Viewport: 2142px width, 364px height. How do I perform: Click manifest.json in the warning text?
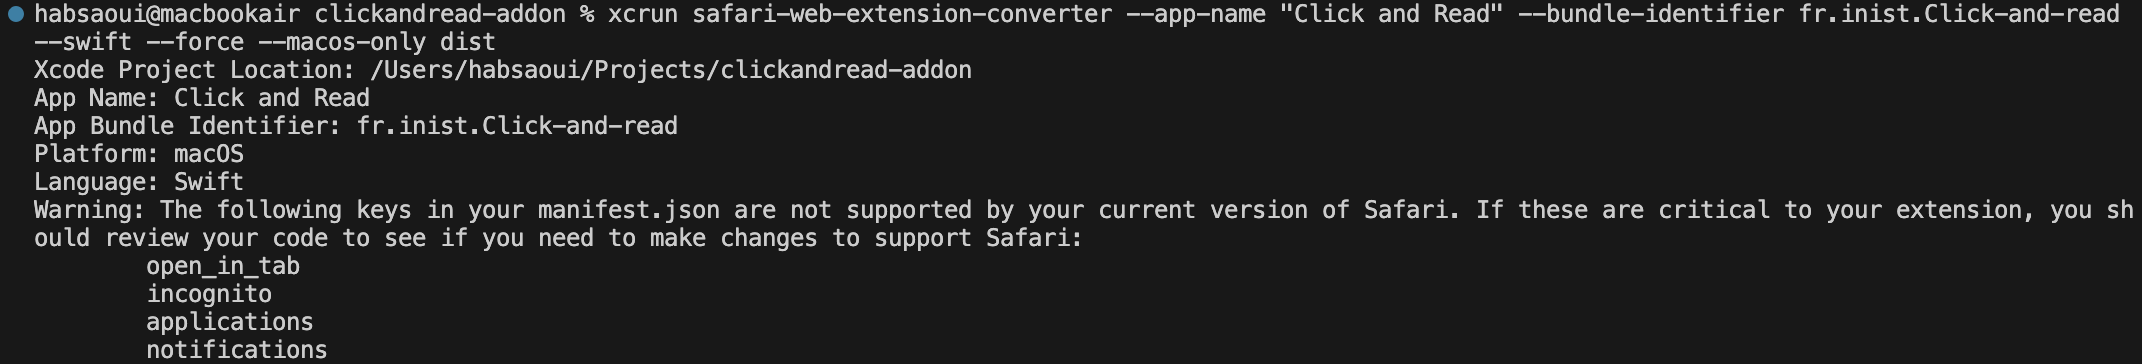(629, 210)
